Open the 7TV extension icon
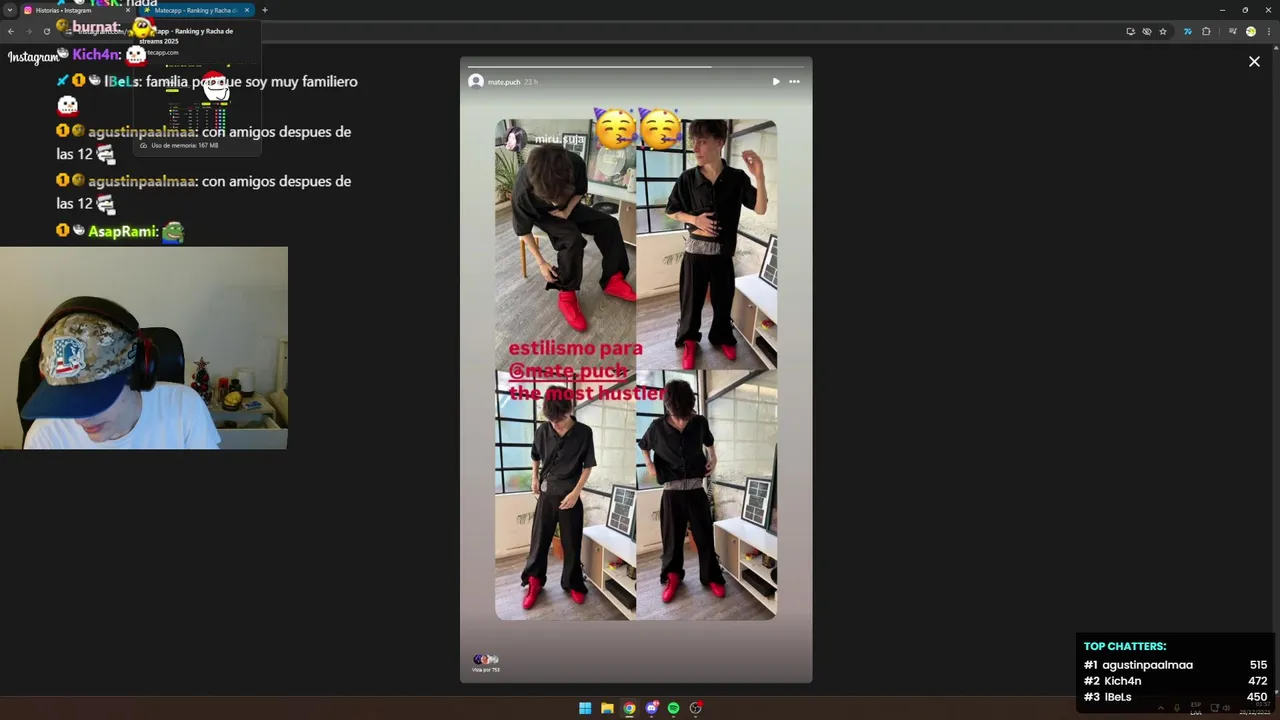1280x720 pixels. 1187,31
